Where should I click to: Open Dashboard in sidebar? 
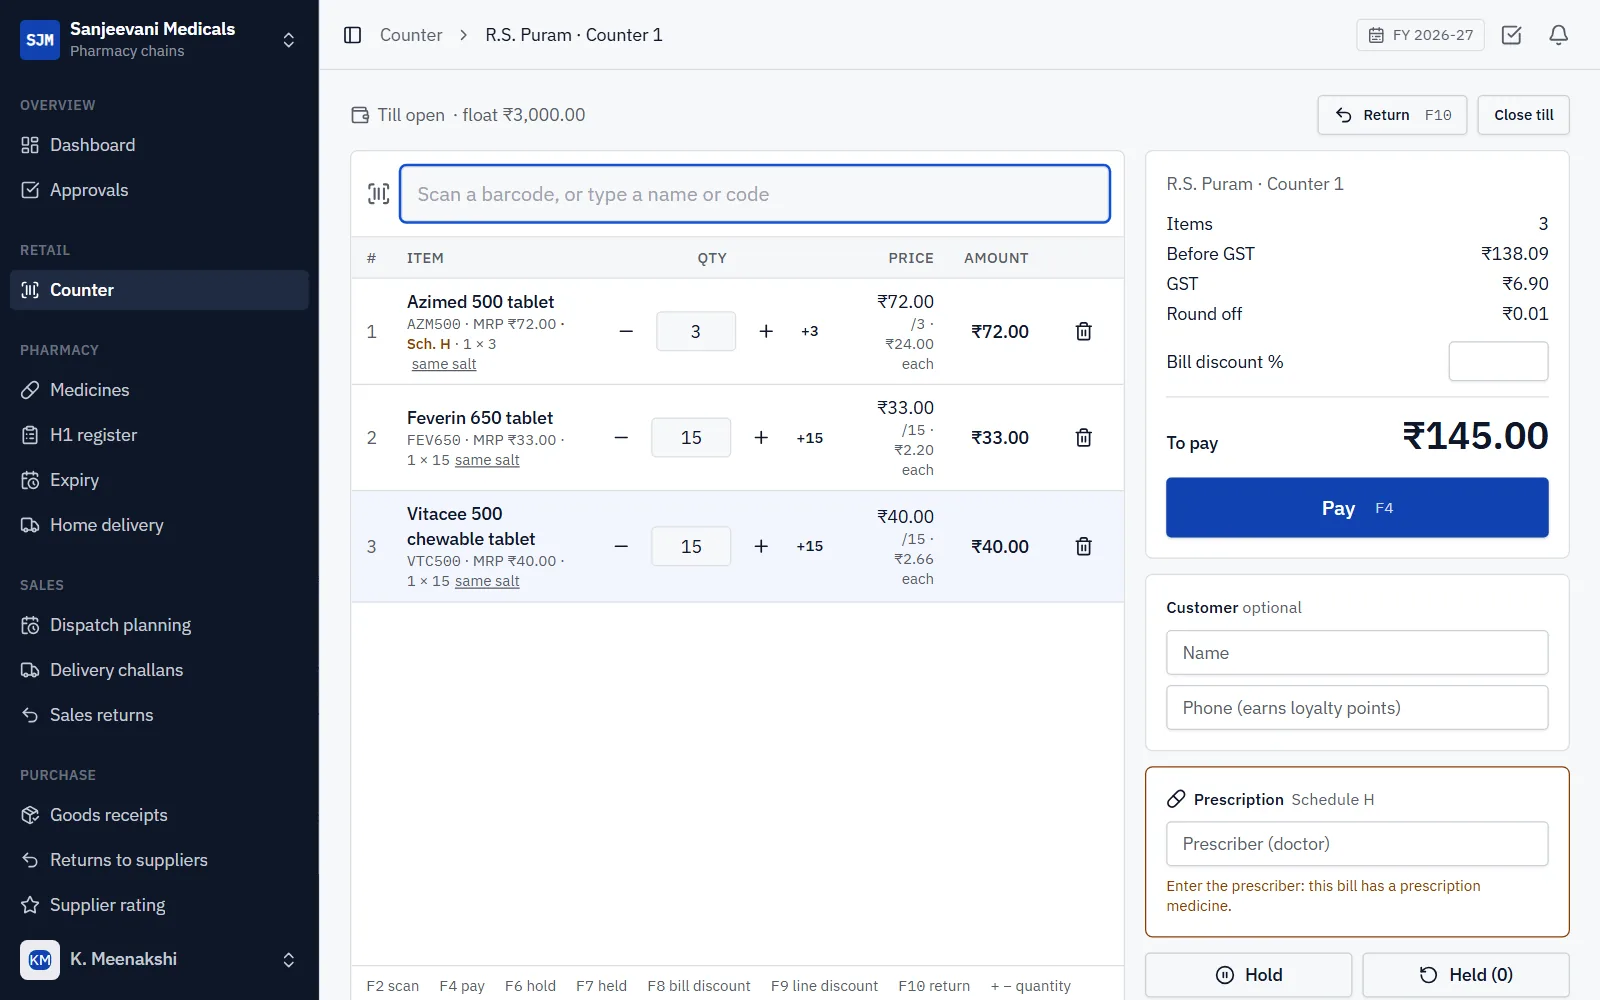[159, 145]
